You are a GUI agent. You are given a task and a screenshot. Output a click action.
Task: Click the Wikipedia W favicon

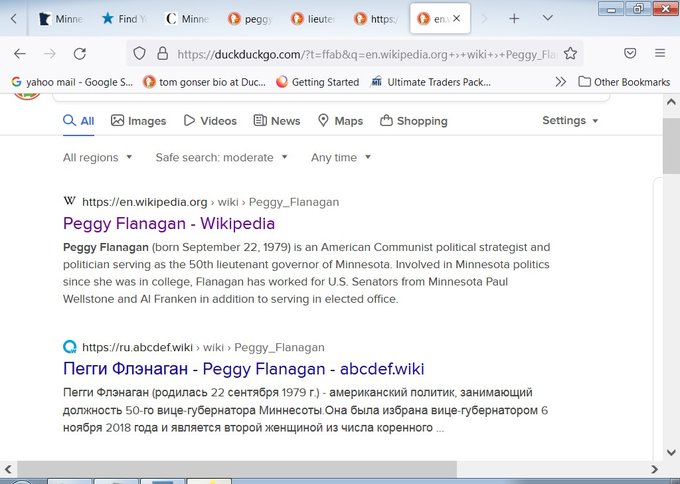click(69, 201)
